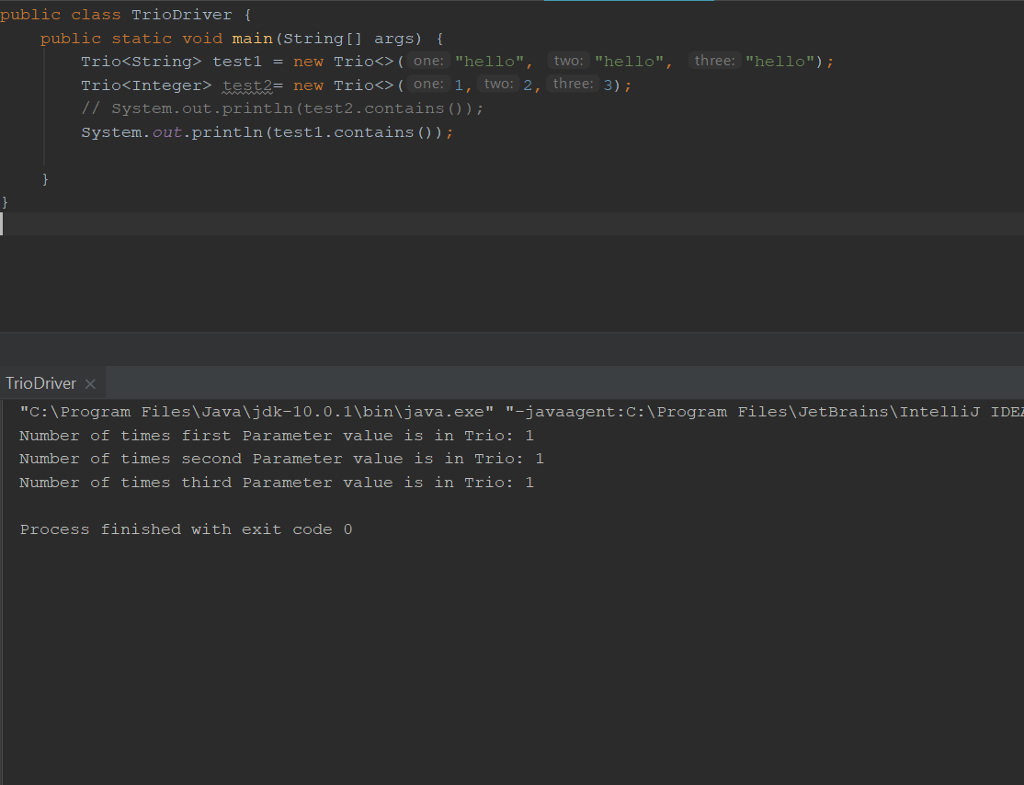Image resolution: width=1024 pixels, height=785 pixels.
Task: Click the java.exe command line in console
Action: [x=521, y=412]
